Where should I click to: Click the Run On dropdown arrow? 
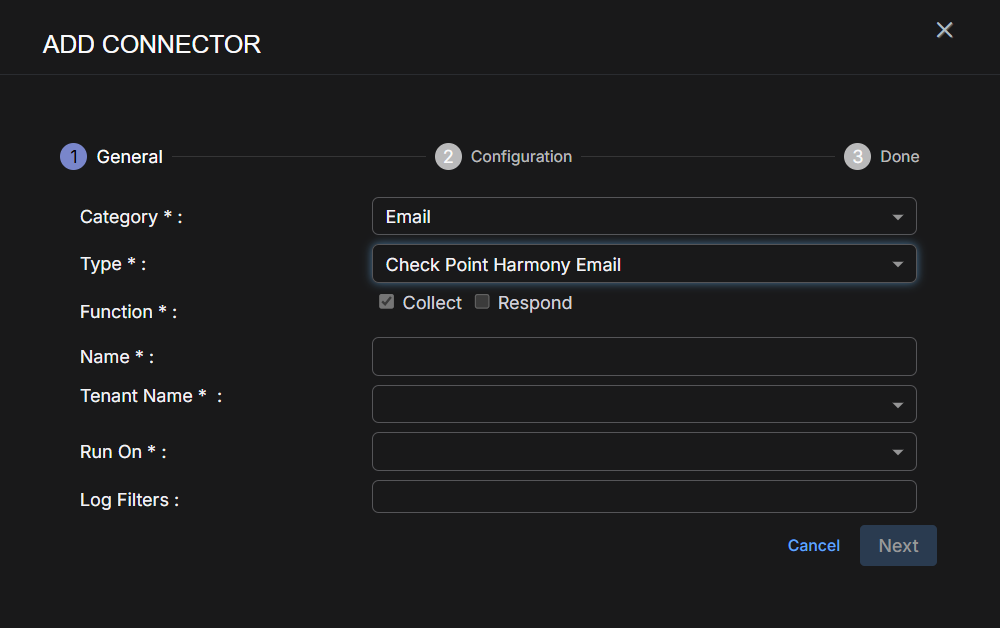pos(897,452)
